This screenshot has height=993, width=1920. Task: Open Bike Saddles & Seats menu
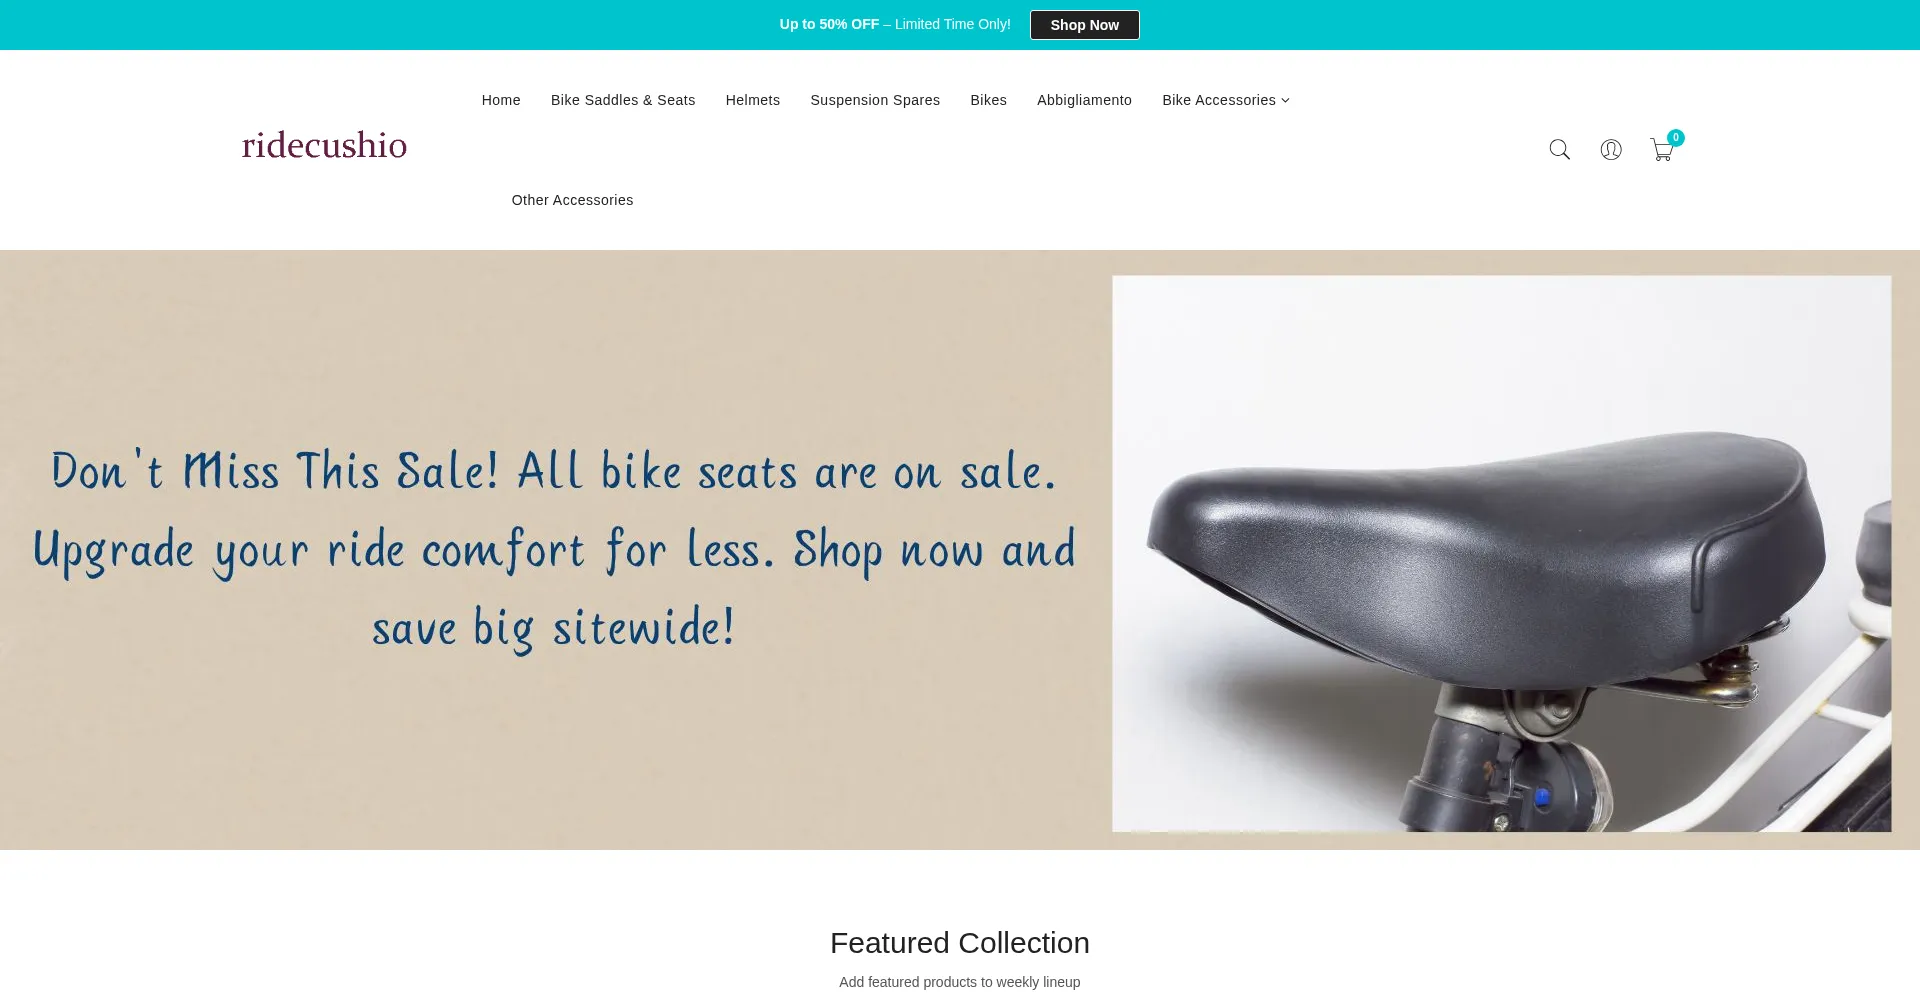tap(623, 100)
